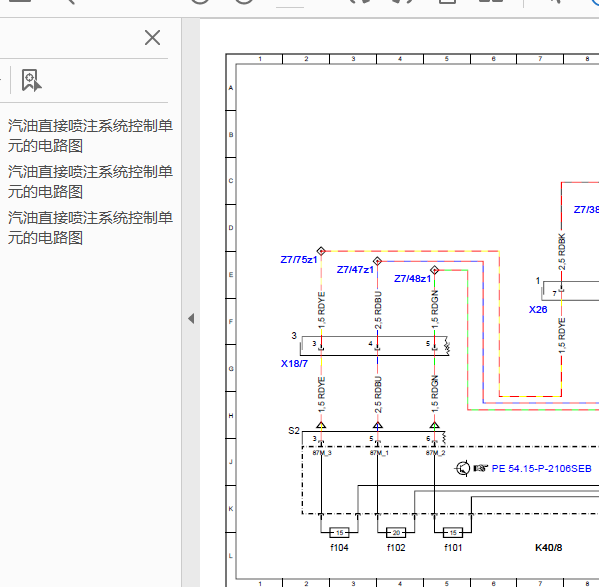Image resolution: width=599 pixels, height=587 pixels.
Task: Click the 15 amp fuse symbol above f104
Action: pyautogui.click(x=339, y=532)
